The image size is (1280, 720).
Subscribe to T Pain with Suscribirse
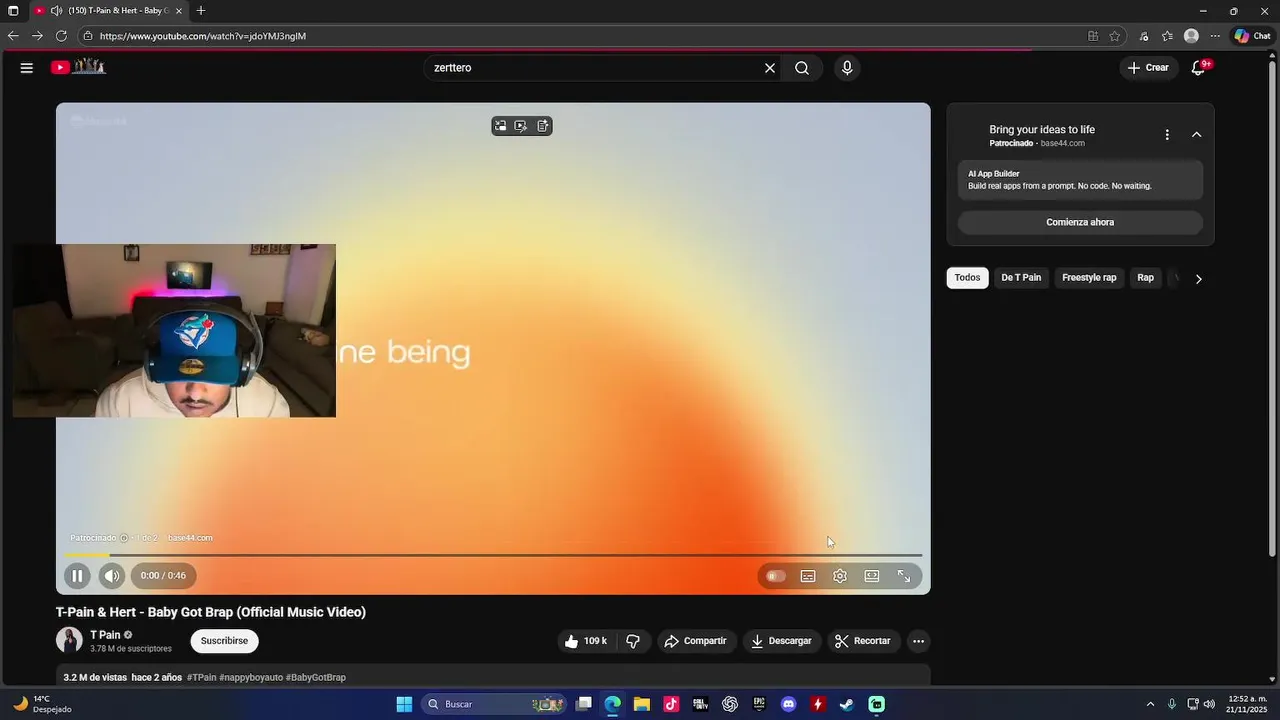224,641
